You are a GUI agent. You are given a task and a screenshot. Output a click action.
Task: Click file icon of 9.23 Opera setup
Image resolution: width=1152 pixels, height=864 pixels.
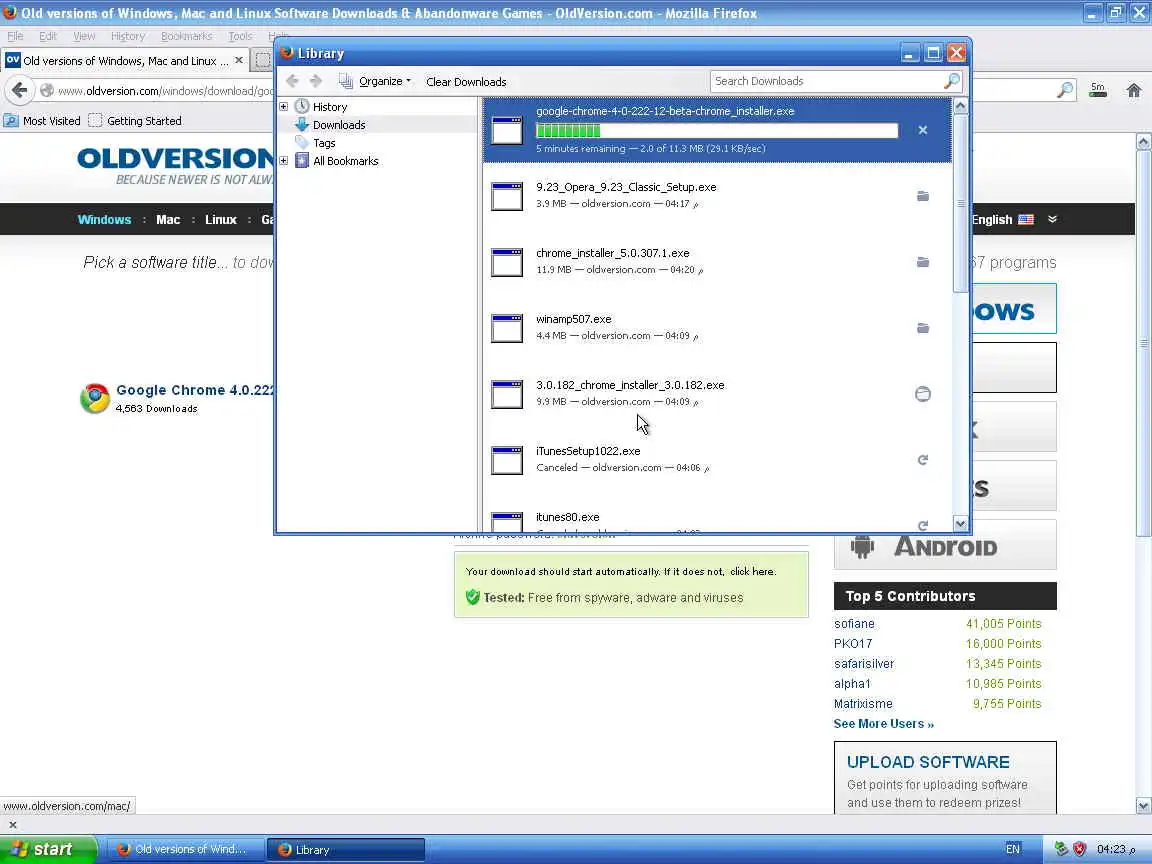tap(507, 196)
